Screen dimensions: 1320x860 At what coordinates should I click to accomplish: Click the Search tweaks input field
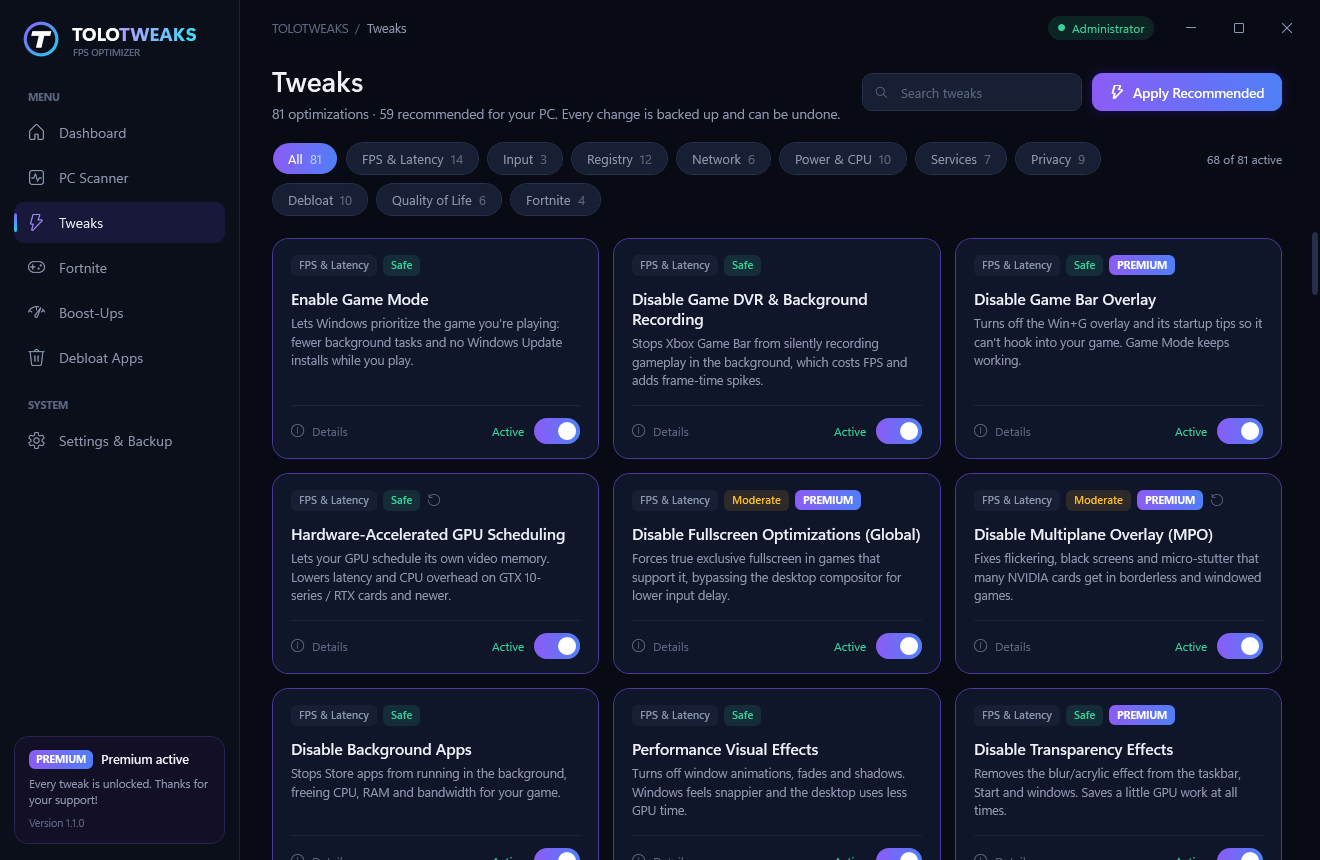[x=972, y=93]
